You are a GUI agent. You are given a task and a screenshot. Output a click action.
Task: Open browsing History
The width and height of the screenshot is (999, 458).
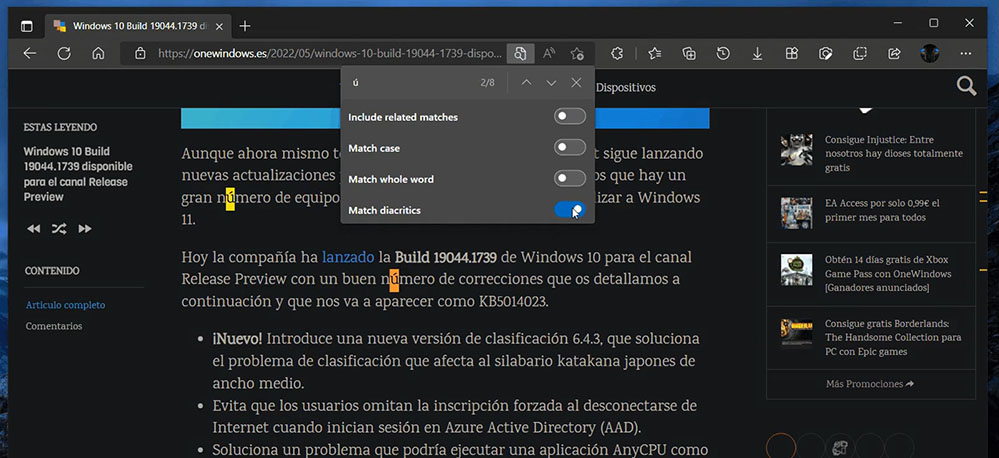[722, 54]
